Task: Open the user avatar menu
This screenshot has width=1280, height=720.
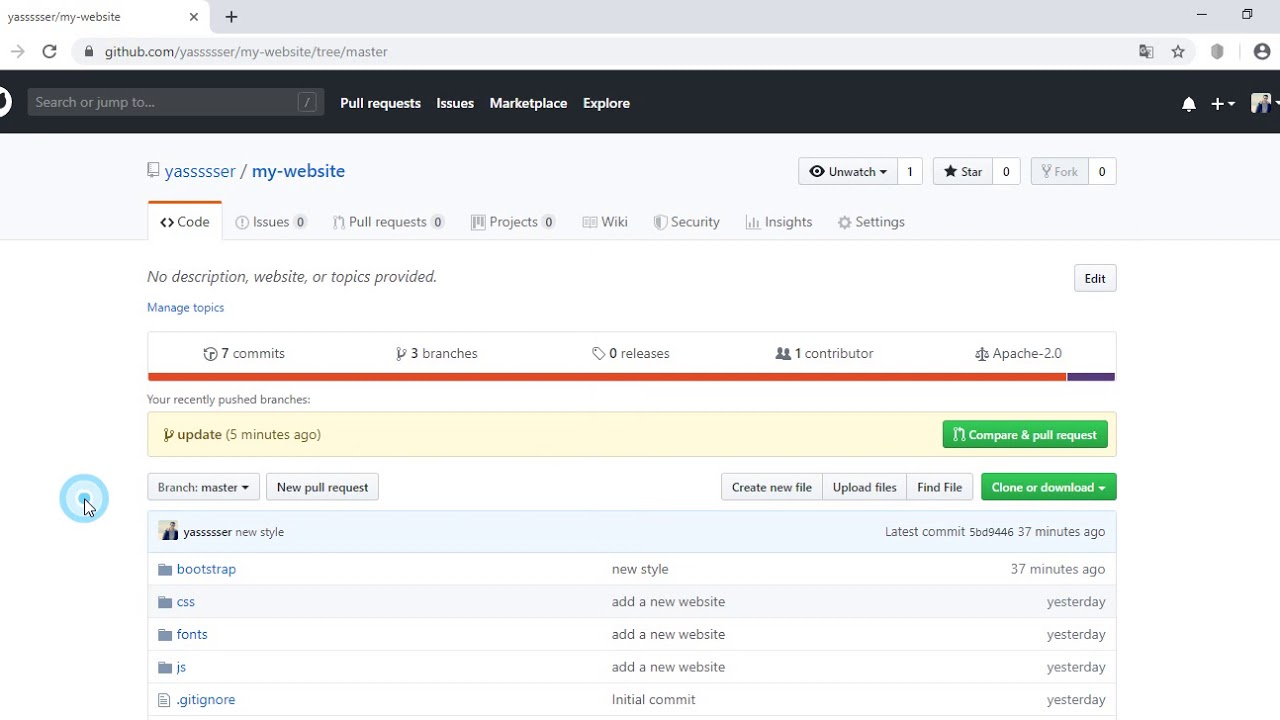Action: tap(1264, 103)
